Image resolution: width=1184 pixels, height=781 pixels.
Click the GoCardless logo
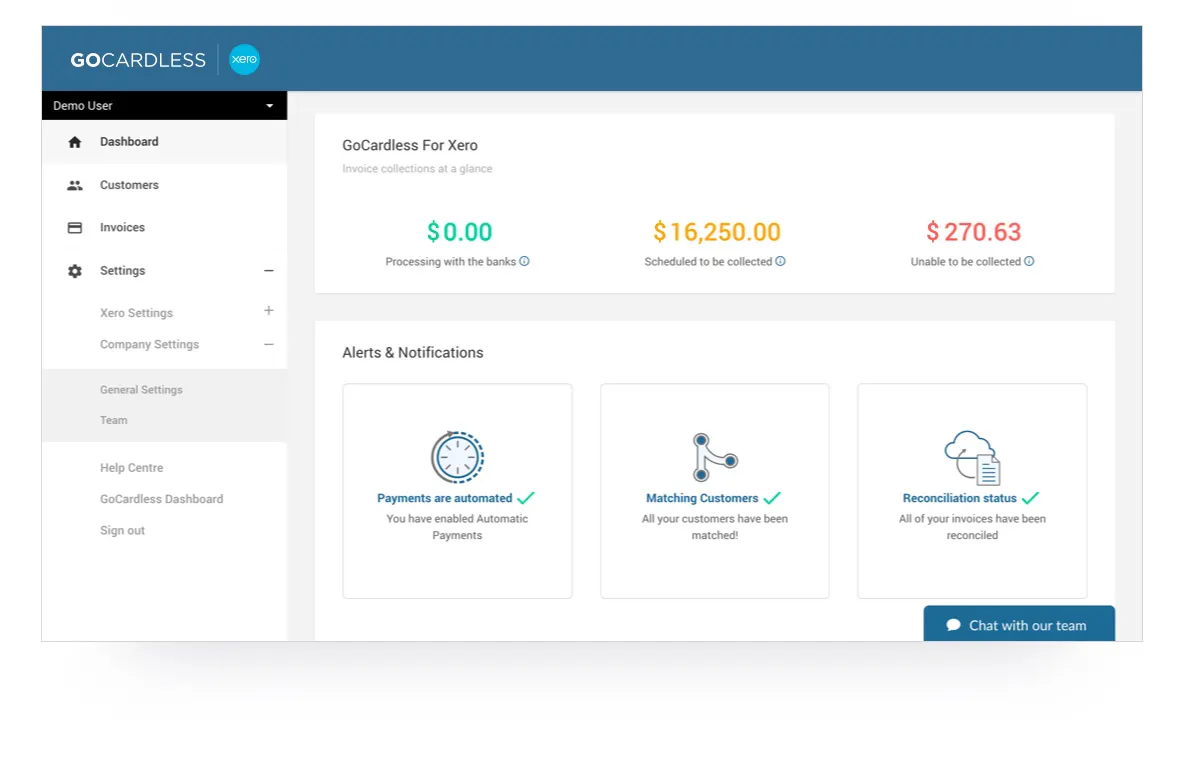coord(137,60)
